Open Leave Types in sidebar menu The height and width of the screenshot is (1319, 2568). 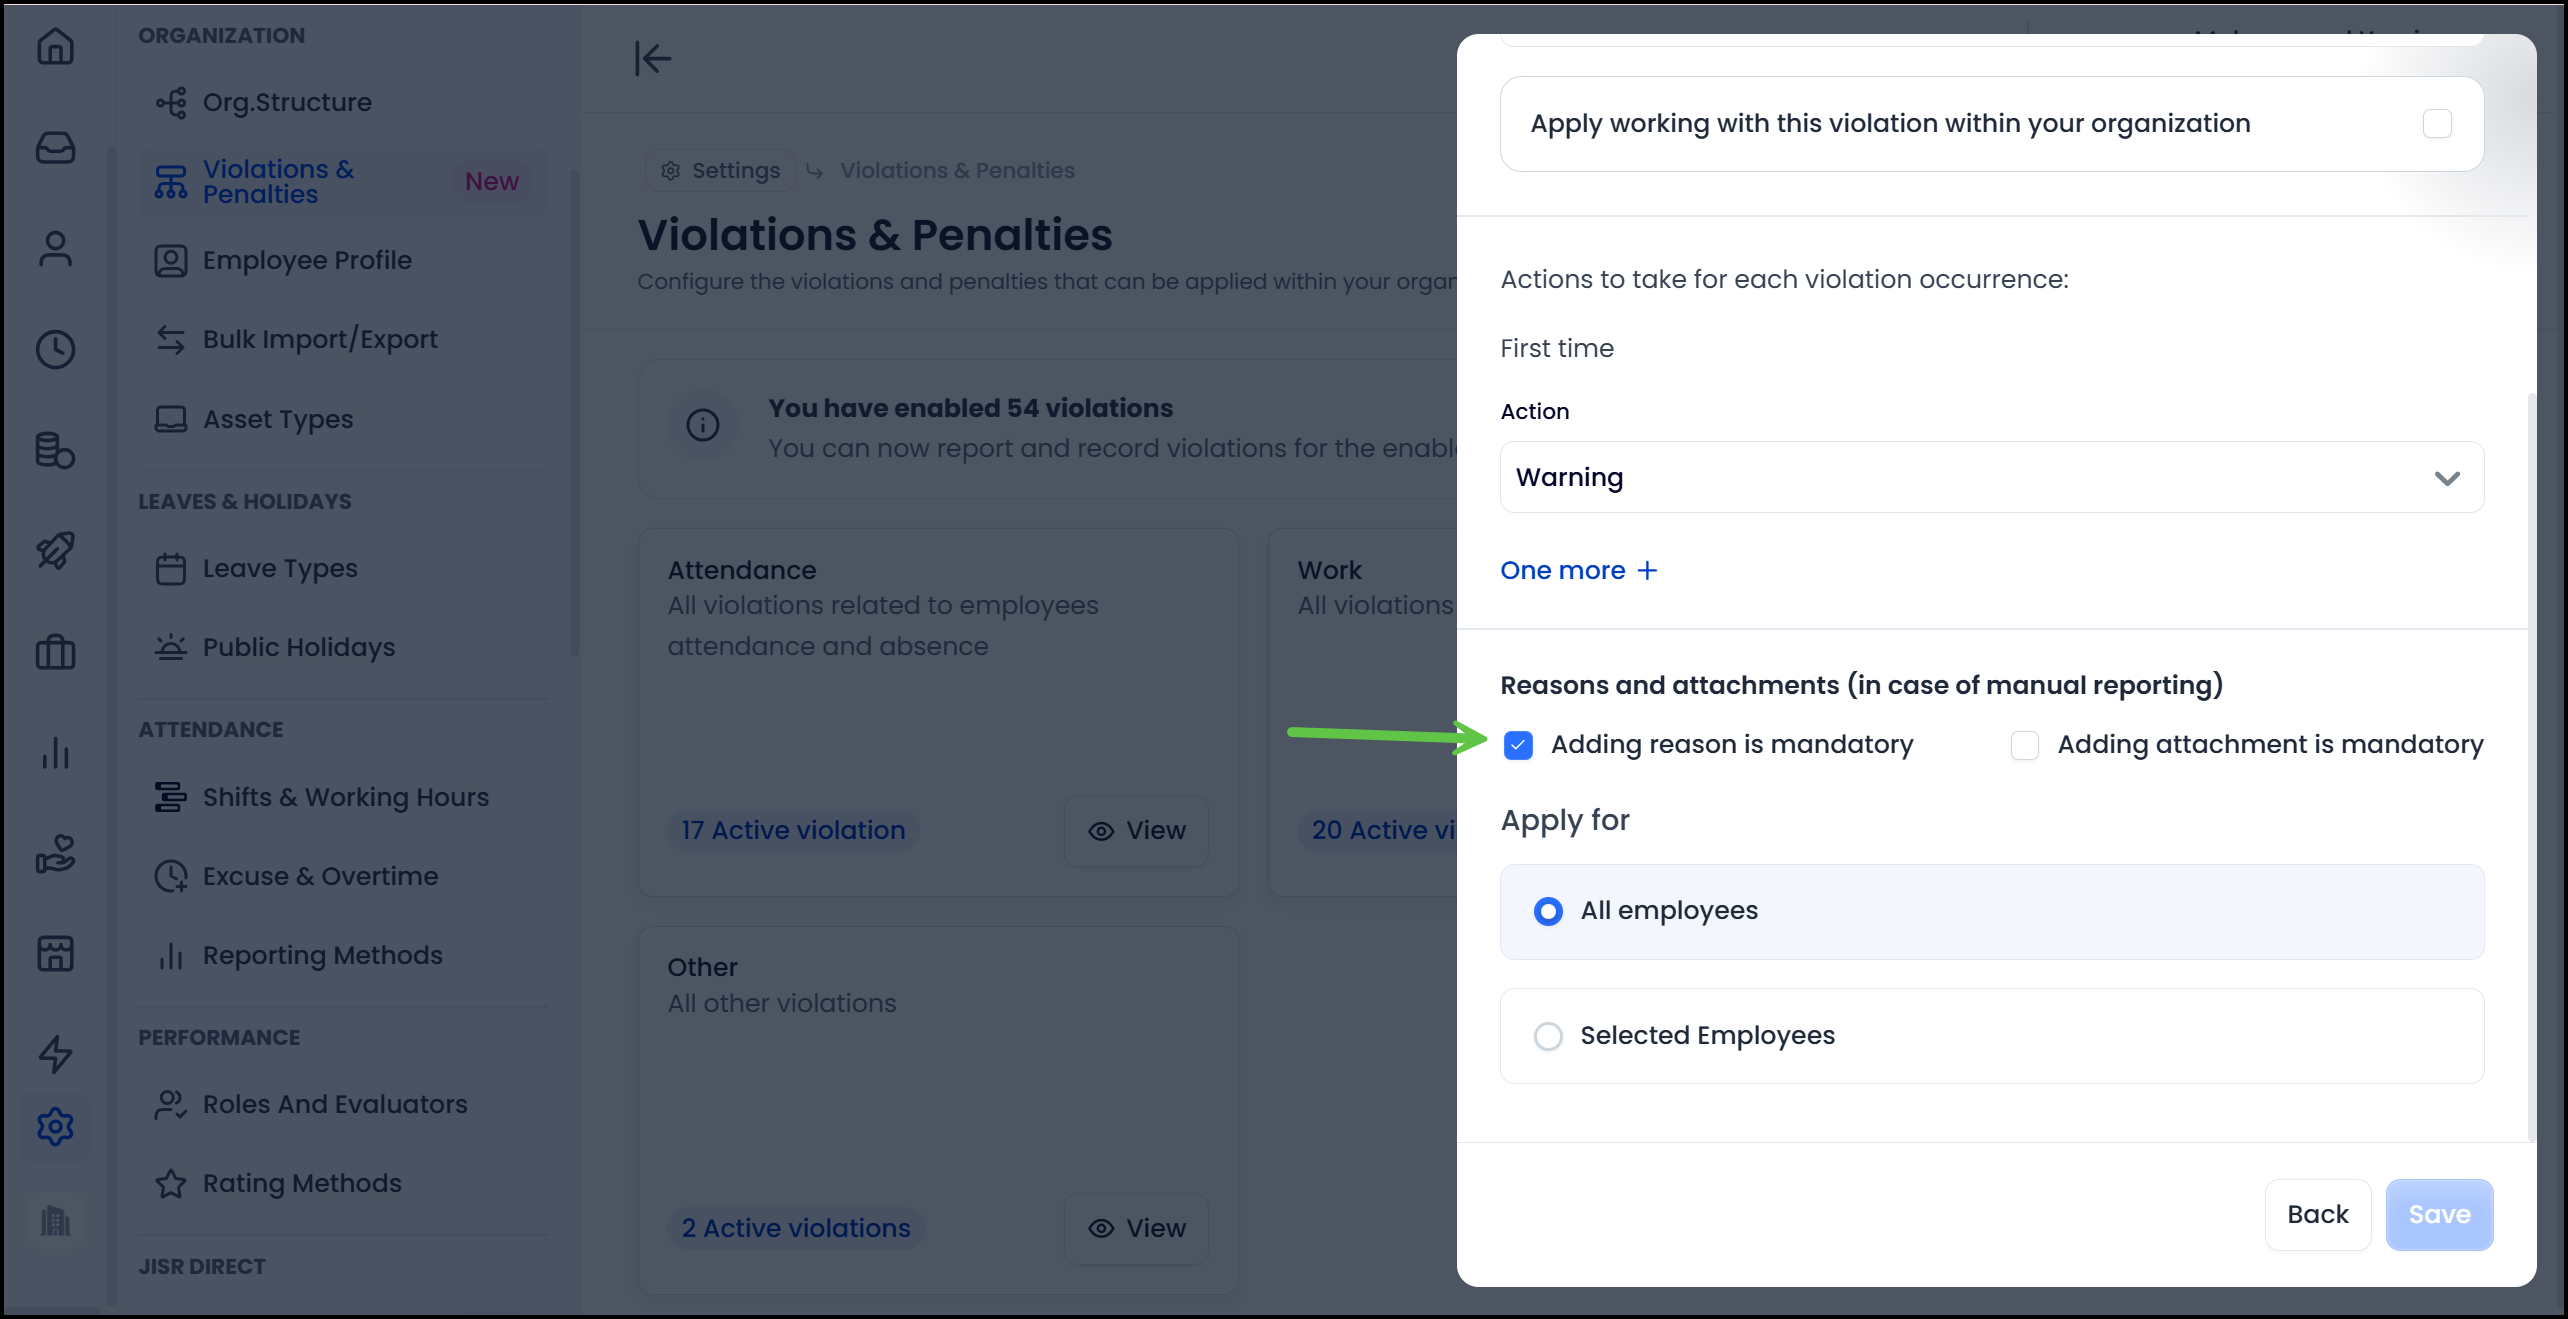pos(280,568)
